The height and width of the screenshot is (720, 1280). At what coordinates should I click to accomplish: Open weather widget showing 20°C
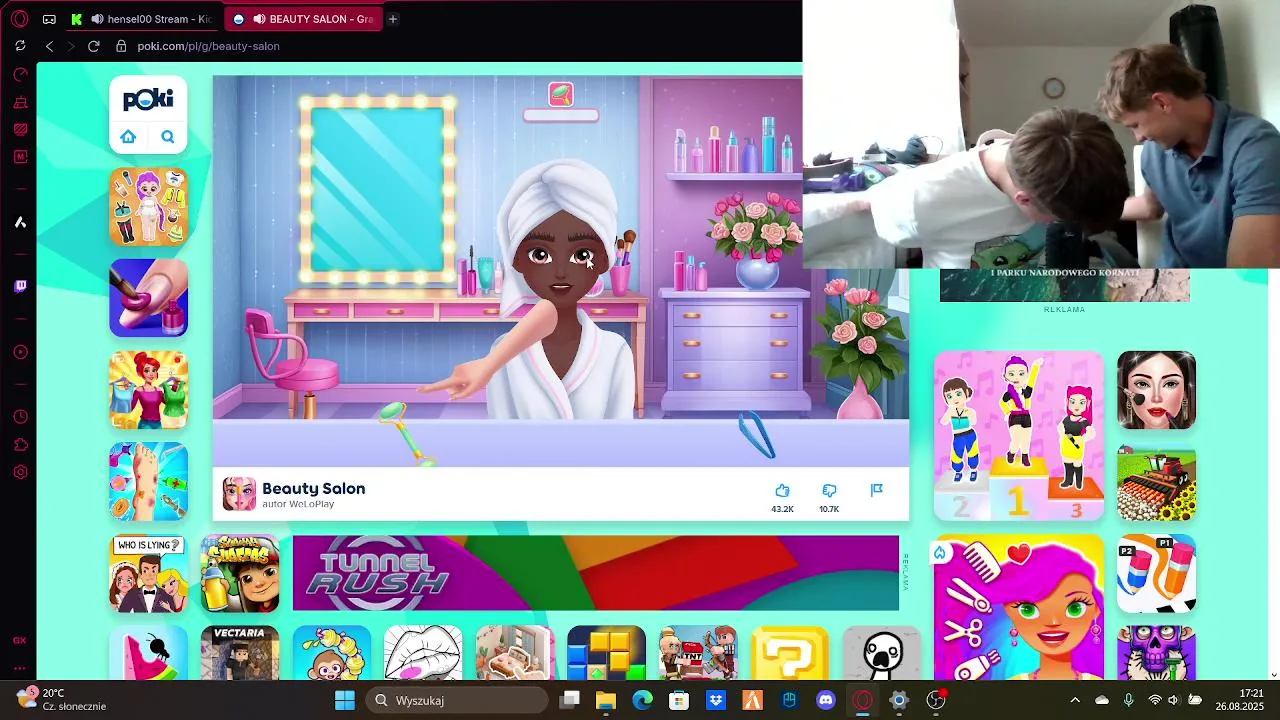point(61,699)
